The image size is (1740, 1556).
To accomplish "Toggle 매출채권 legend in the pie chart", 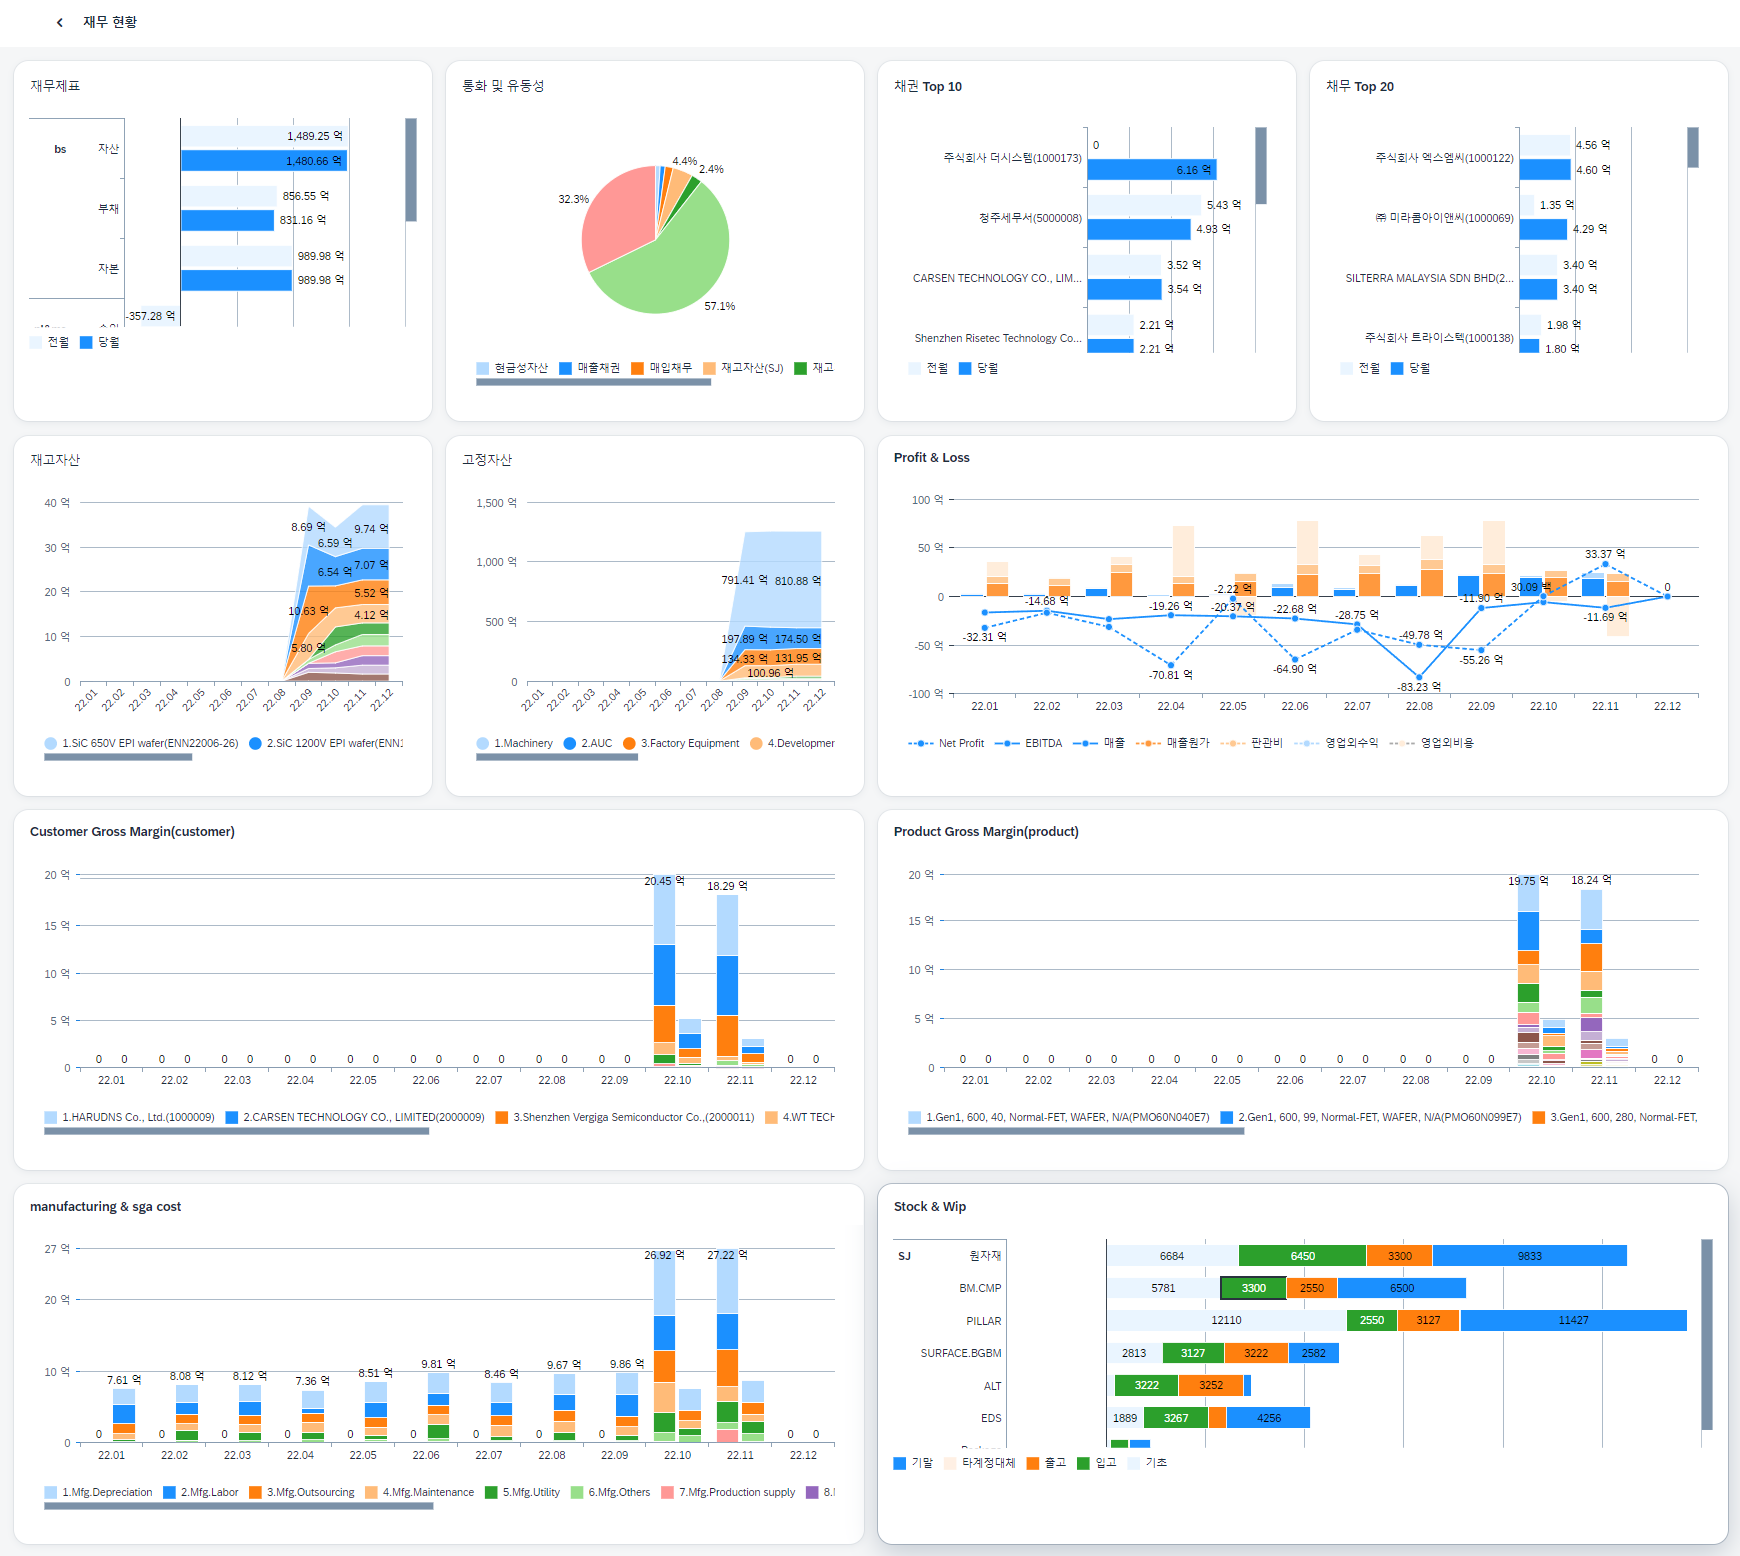I will tap(590, 368).
